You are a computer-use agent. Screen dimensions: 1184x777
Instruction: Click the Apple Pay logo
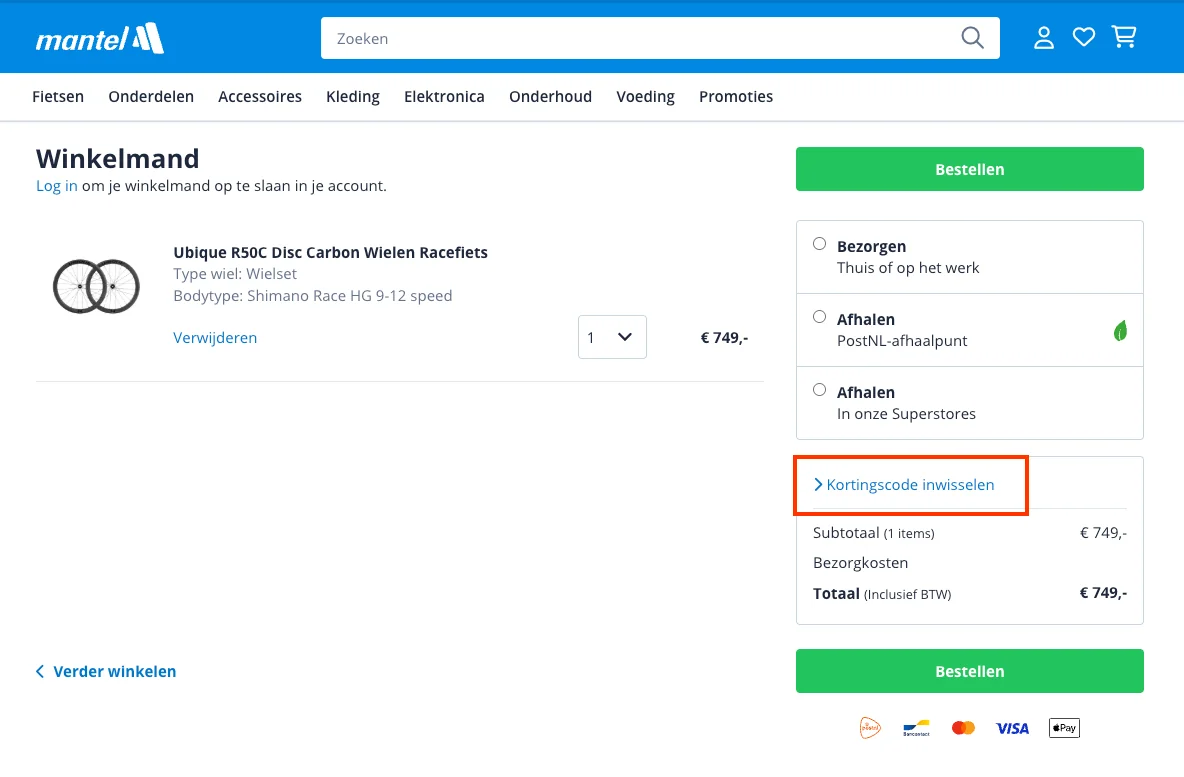[1064, 728]
